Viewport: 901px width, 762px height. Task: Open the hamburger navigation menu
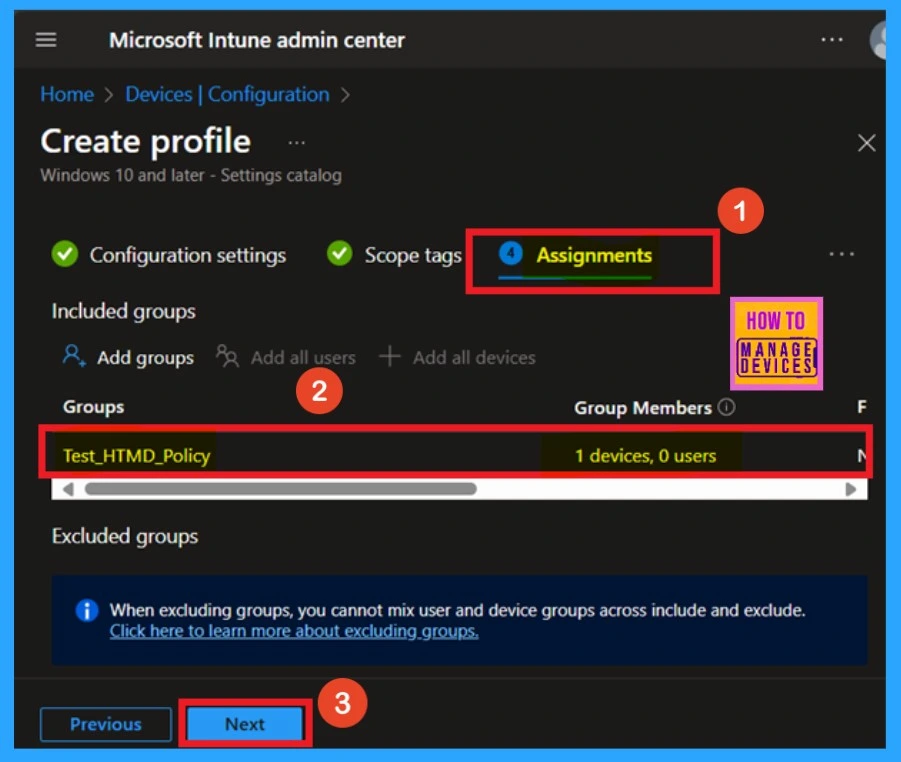click(x=46, y=40)
